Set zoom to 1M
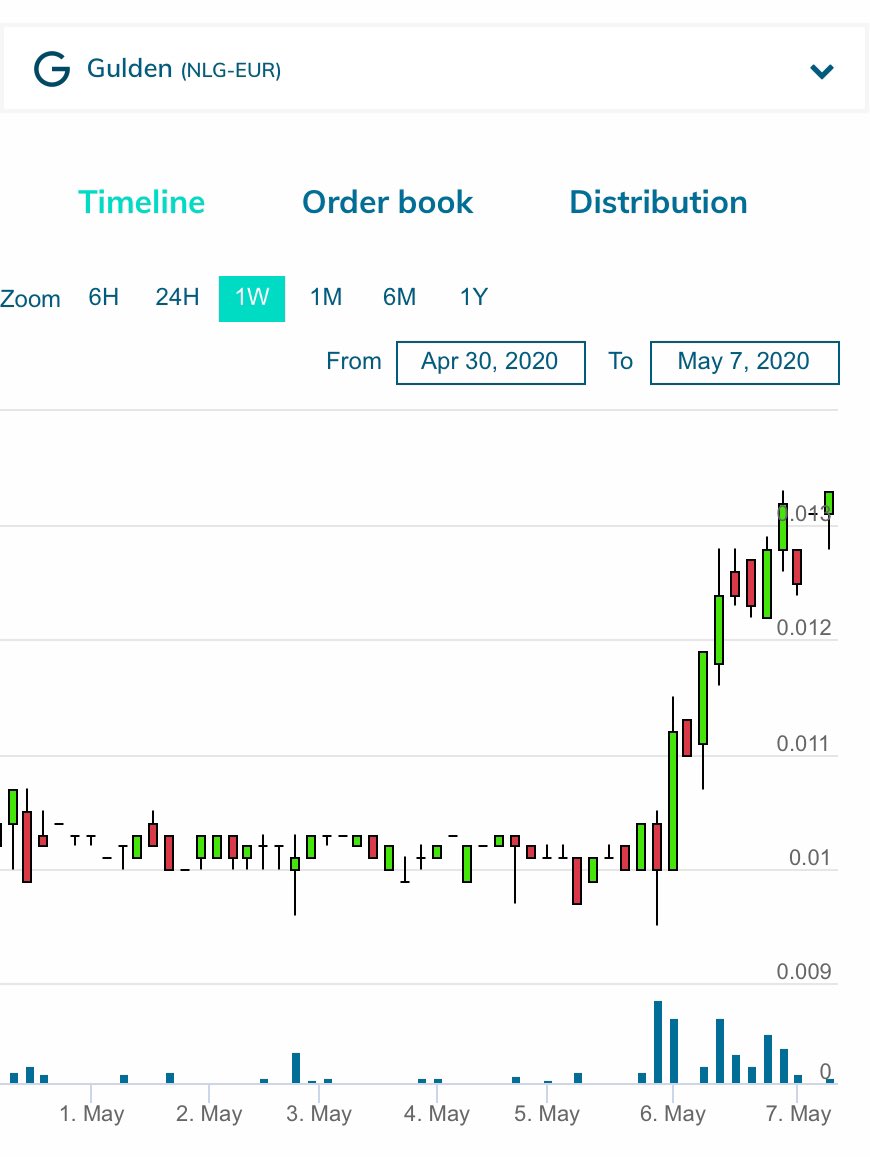This screenshot has height=1157, width=870. point(325,297)
